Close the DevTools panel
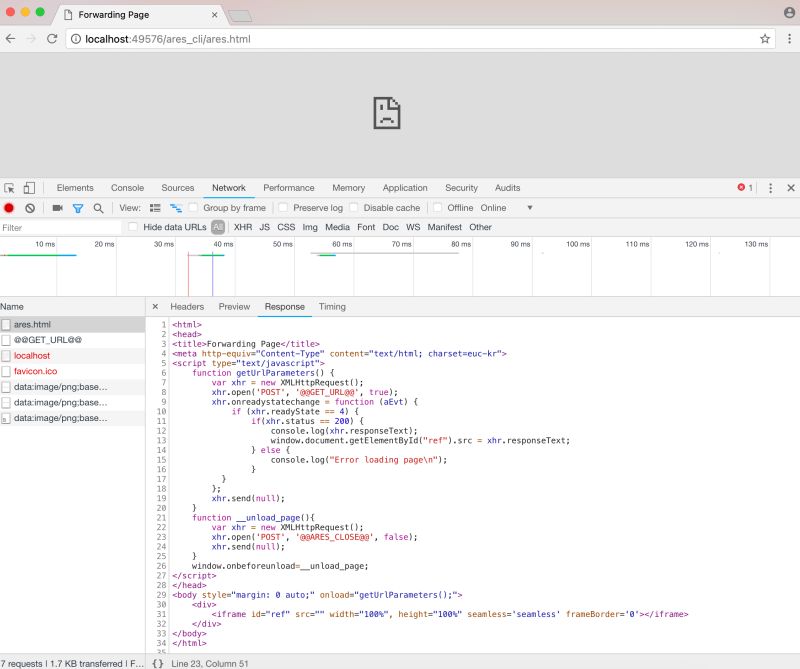 (x=791, y=188)
